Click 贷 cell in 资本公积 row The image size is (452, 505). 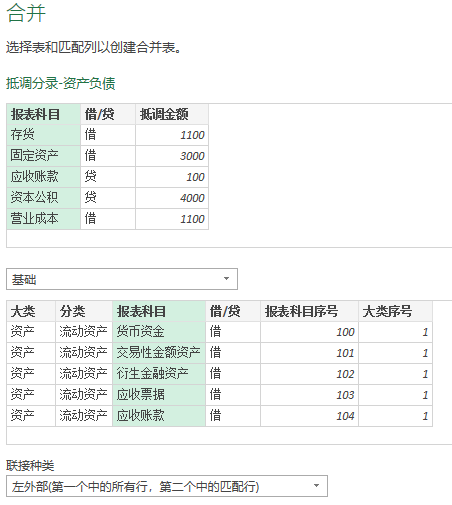[x=108, y=198]
